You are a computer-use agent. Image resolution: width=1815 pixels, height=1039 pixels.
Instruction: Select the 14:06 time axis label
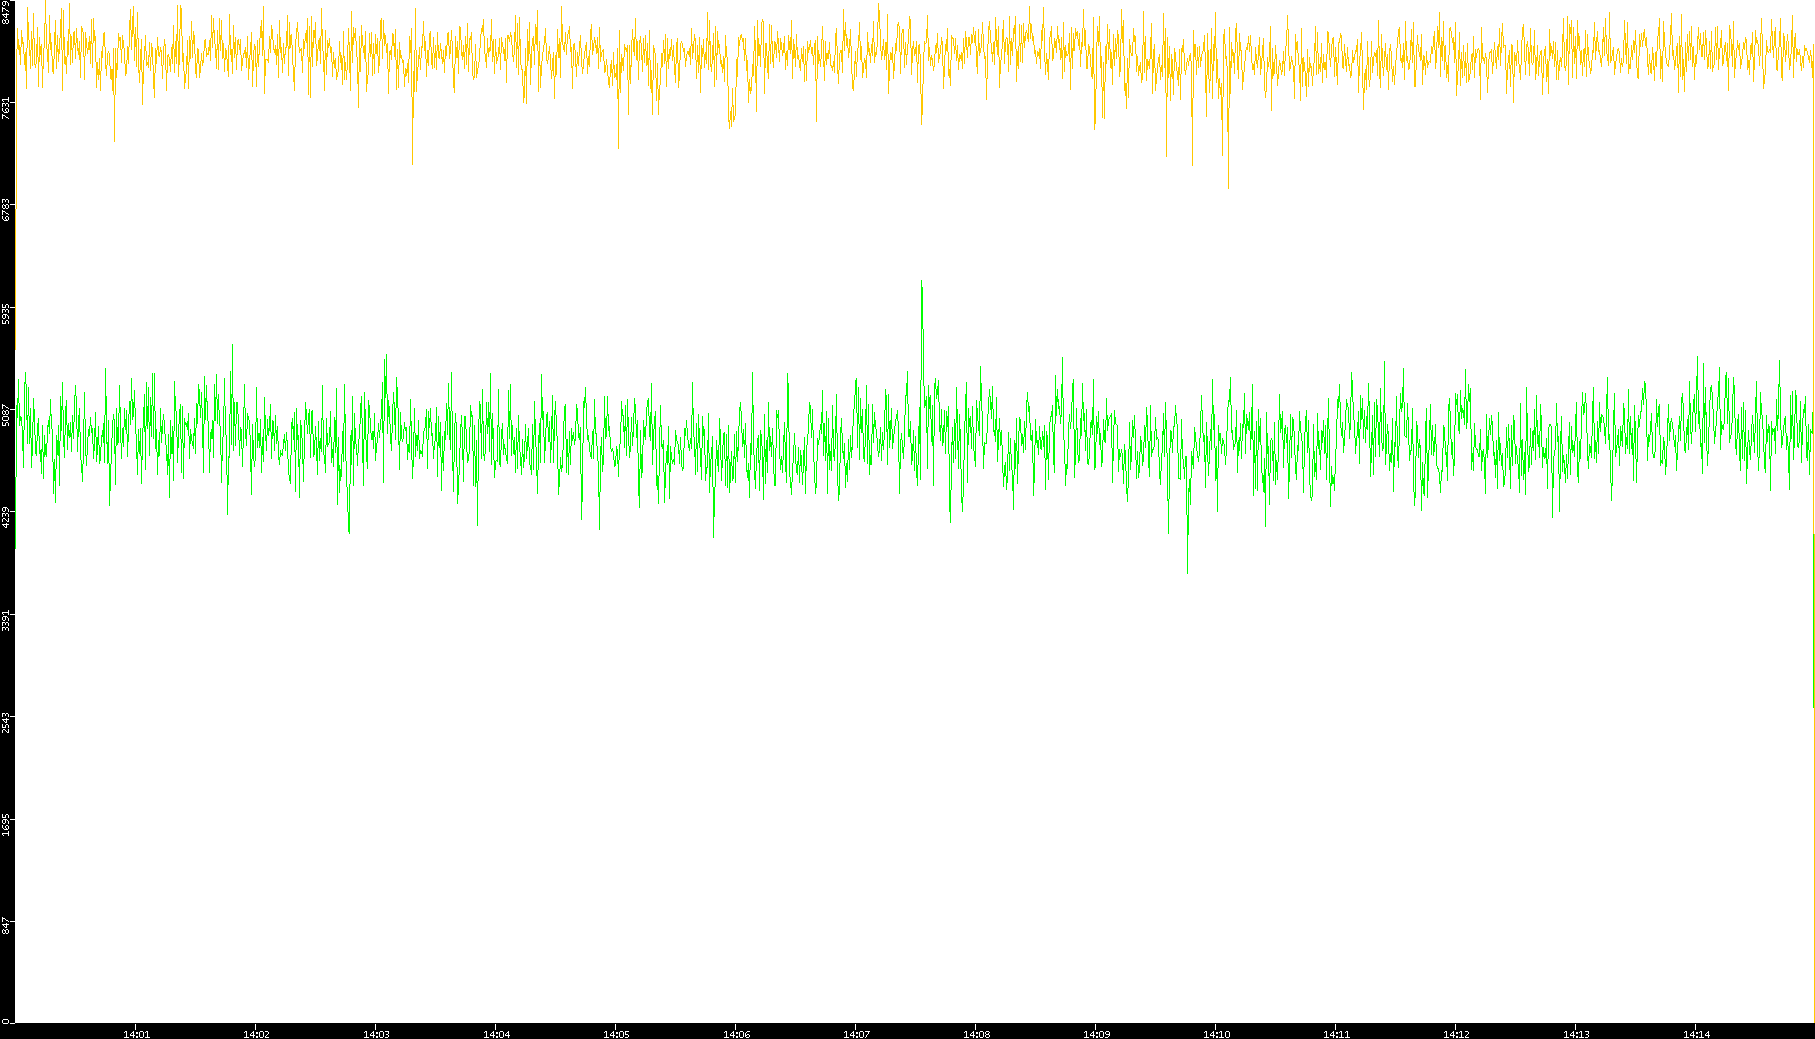[736, 1034]
